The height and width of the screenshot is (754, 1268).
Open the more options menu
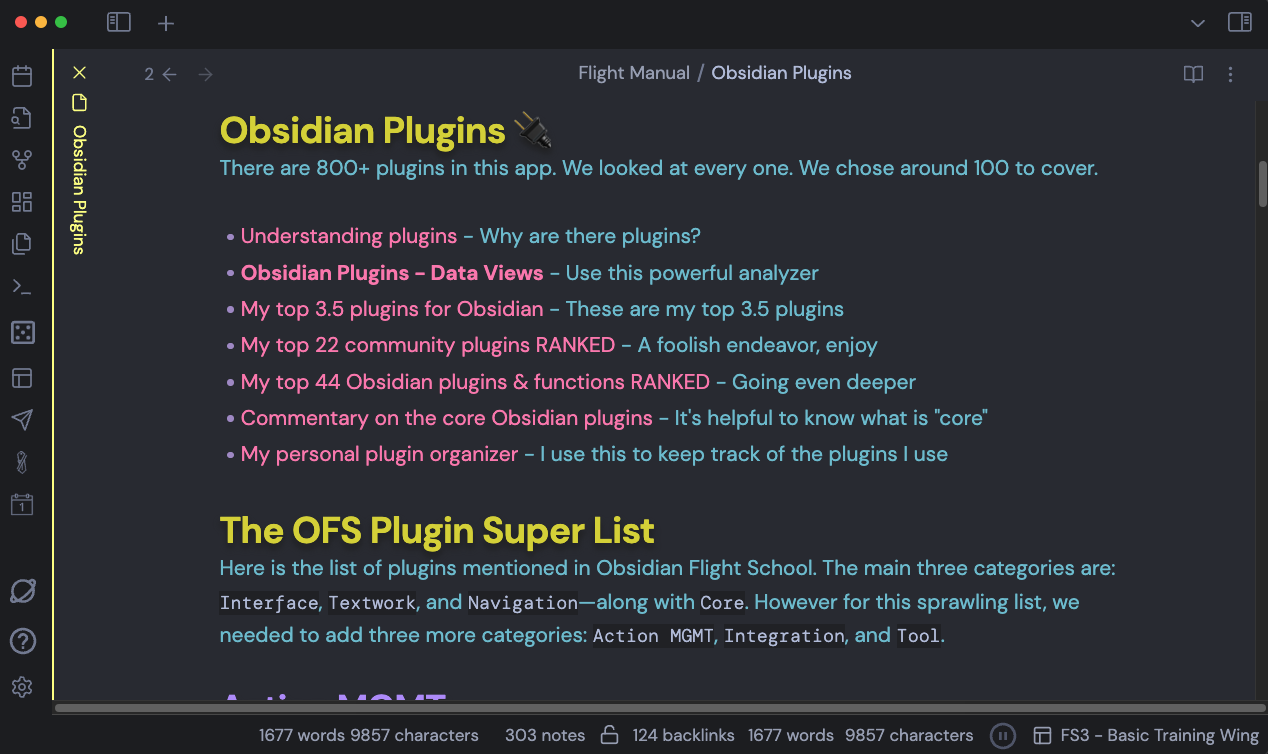tap(1229, 73)
